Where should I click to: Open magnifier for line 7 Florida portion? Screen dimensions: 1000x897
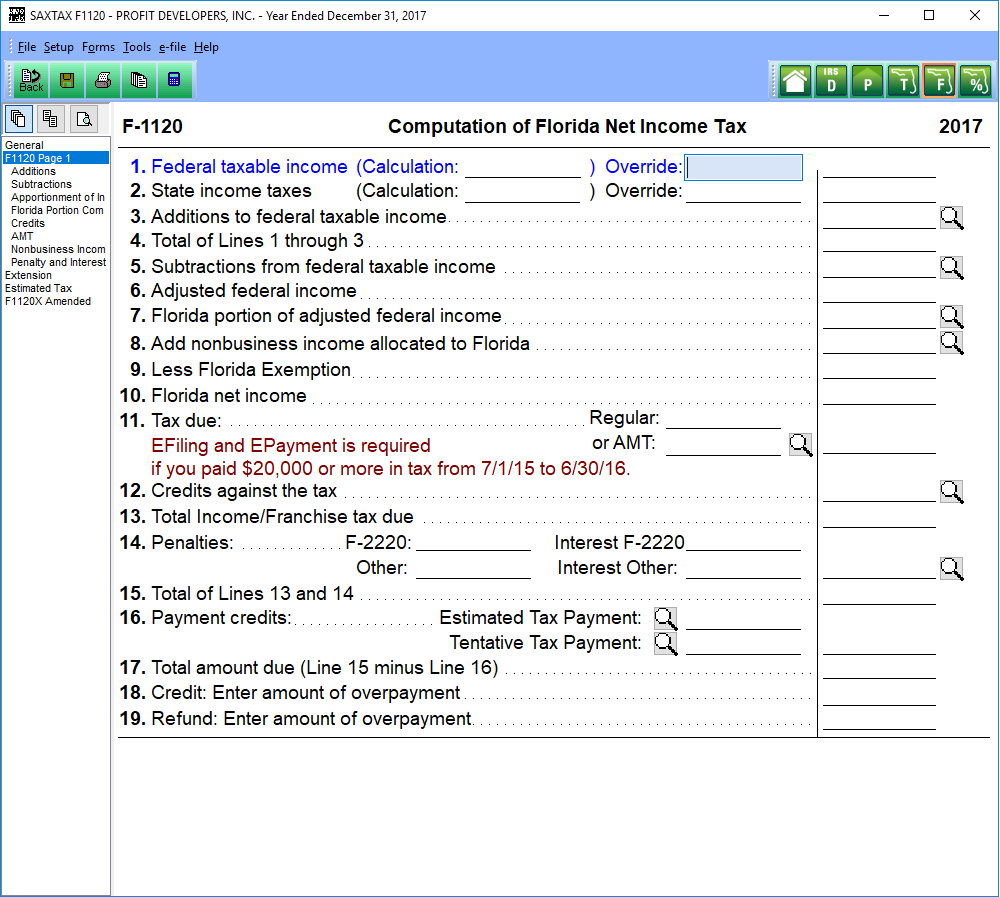952,316
